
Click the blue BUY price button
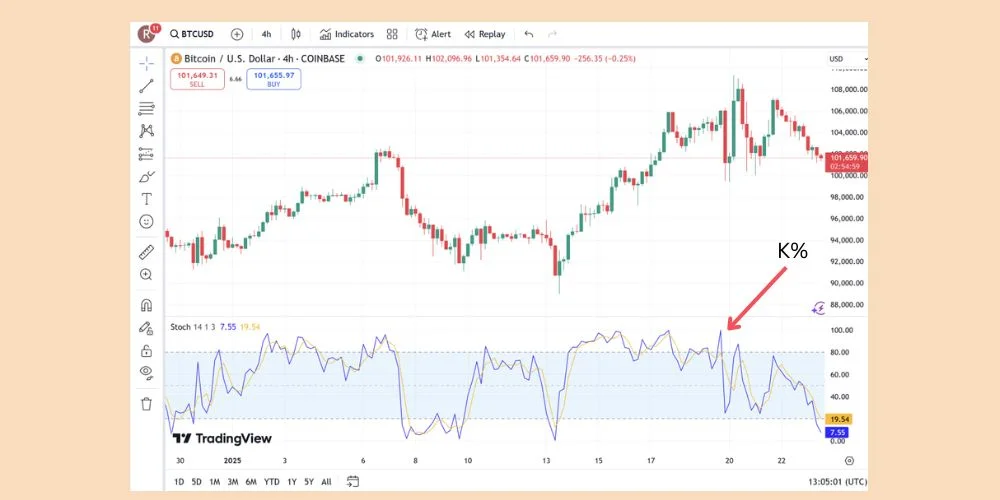273,79
